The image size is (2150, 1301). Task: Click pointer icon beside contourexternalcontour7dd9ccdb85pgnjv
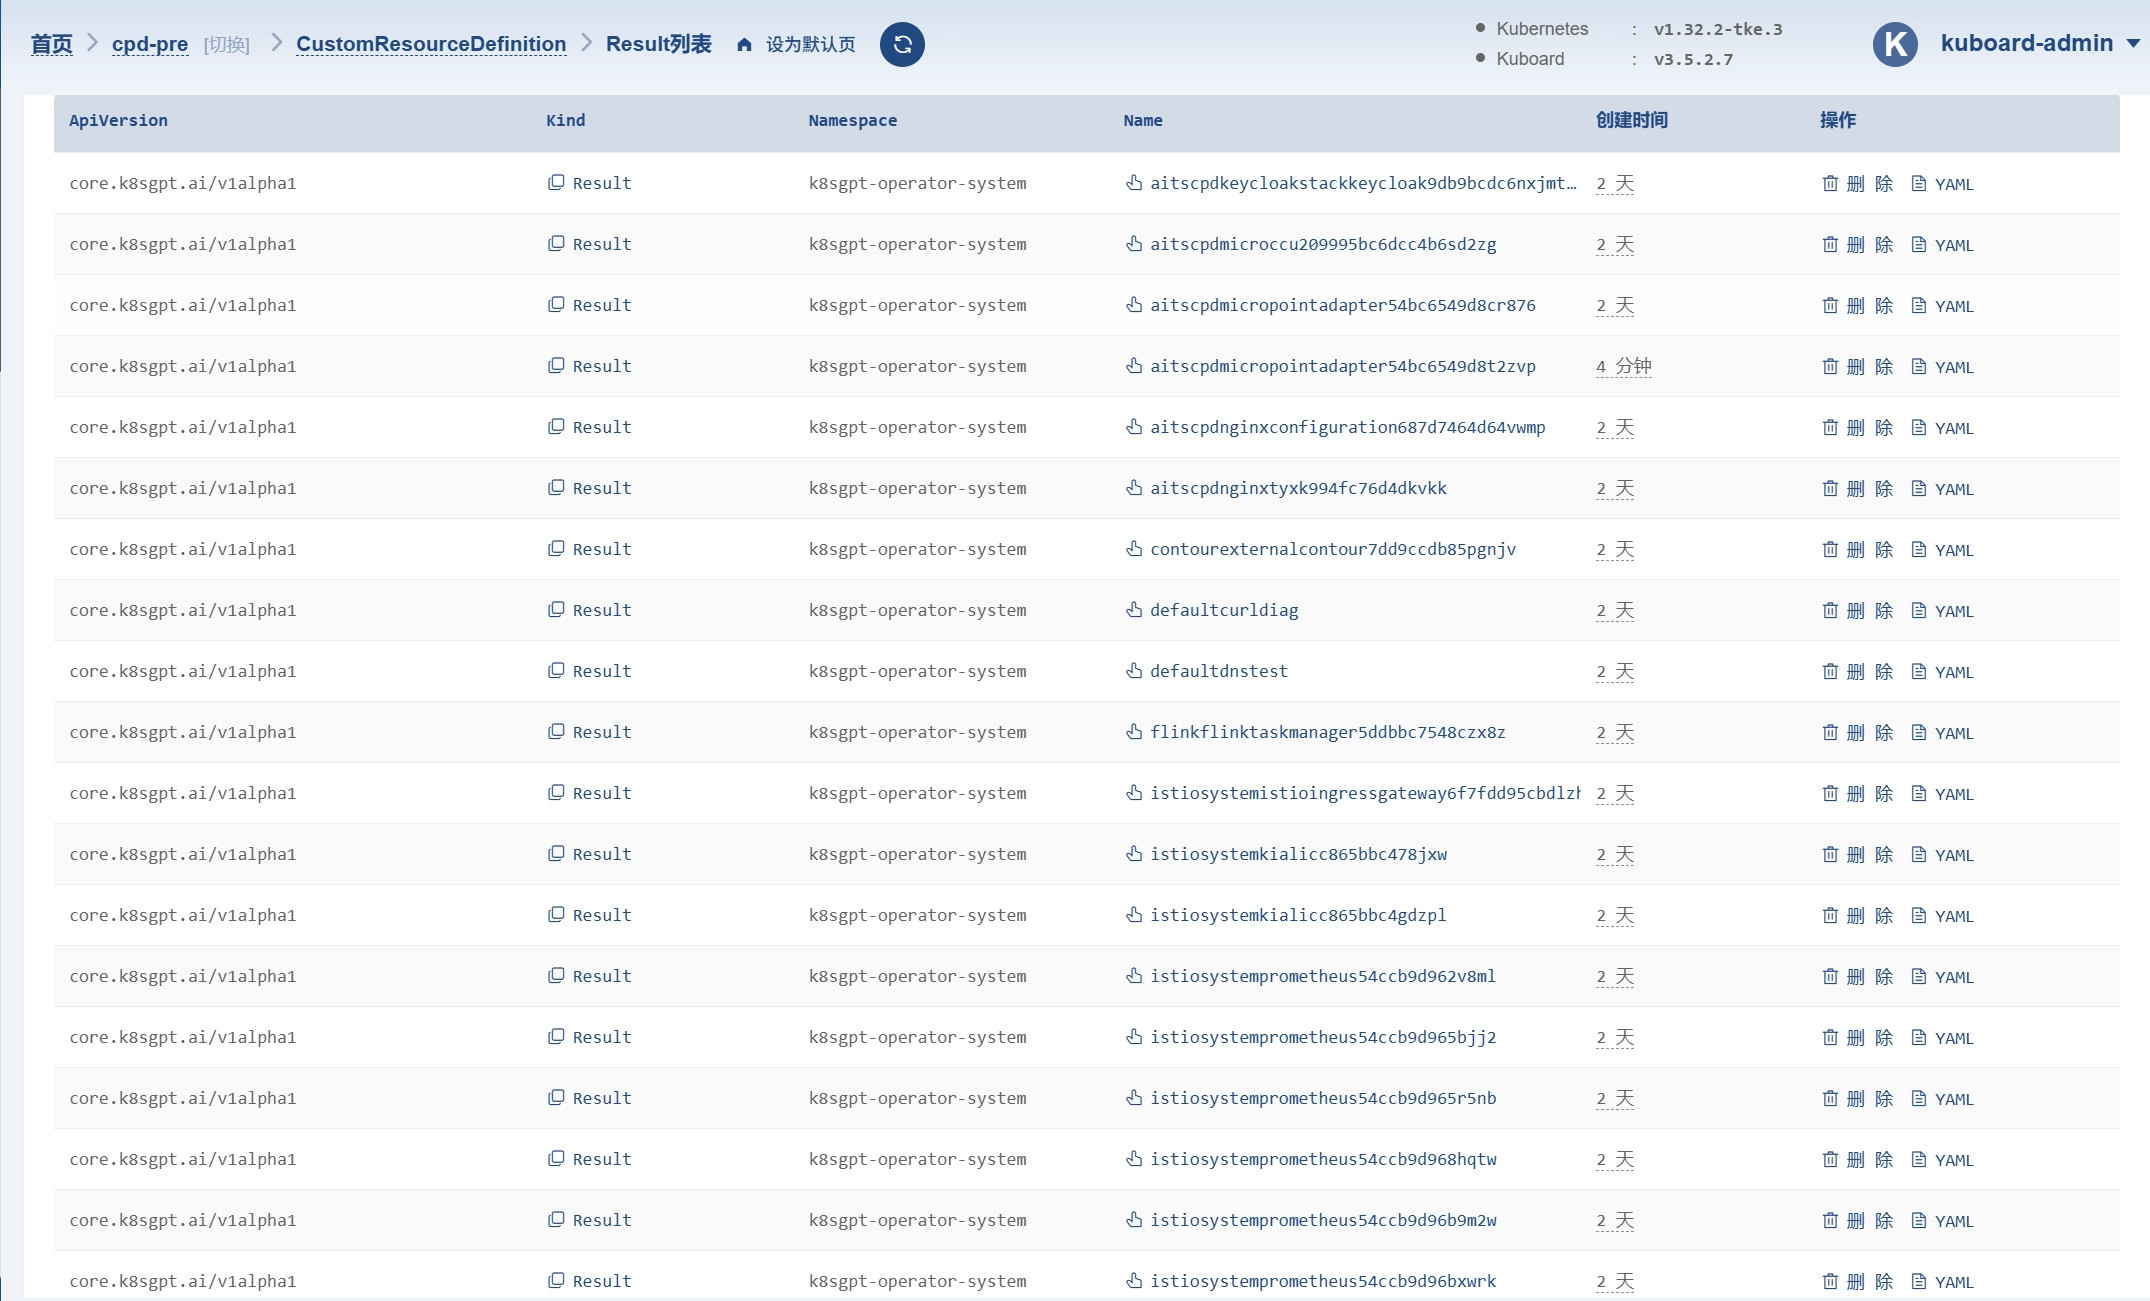click(1134, 548)
